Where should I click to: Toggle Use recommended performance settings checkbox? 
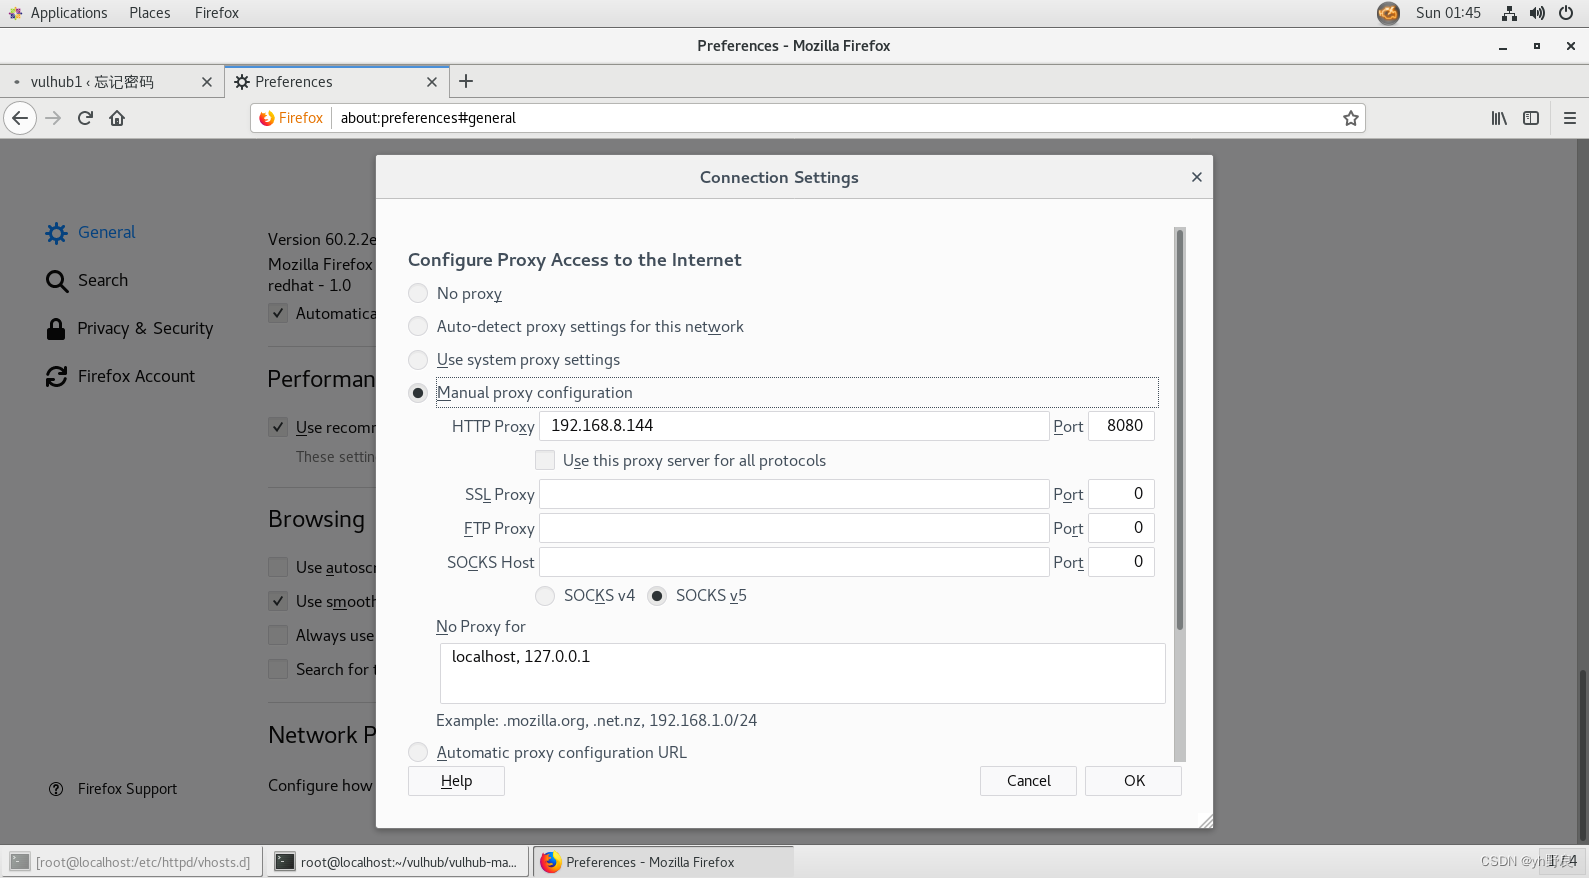[278, 427]
